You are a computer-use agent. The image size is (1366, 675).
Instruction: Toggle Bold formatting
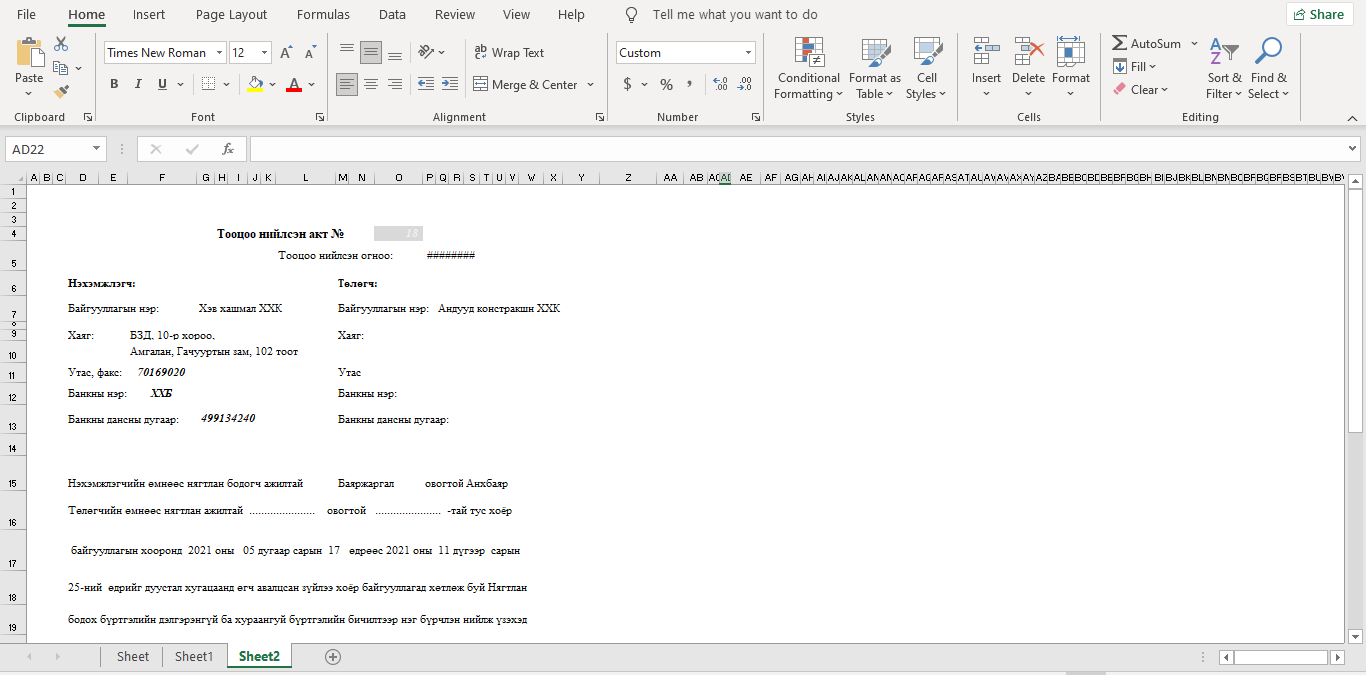(x=114, y=84)
